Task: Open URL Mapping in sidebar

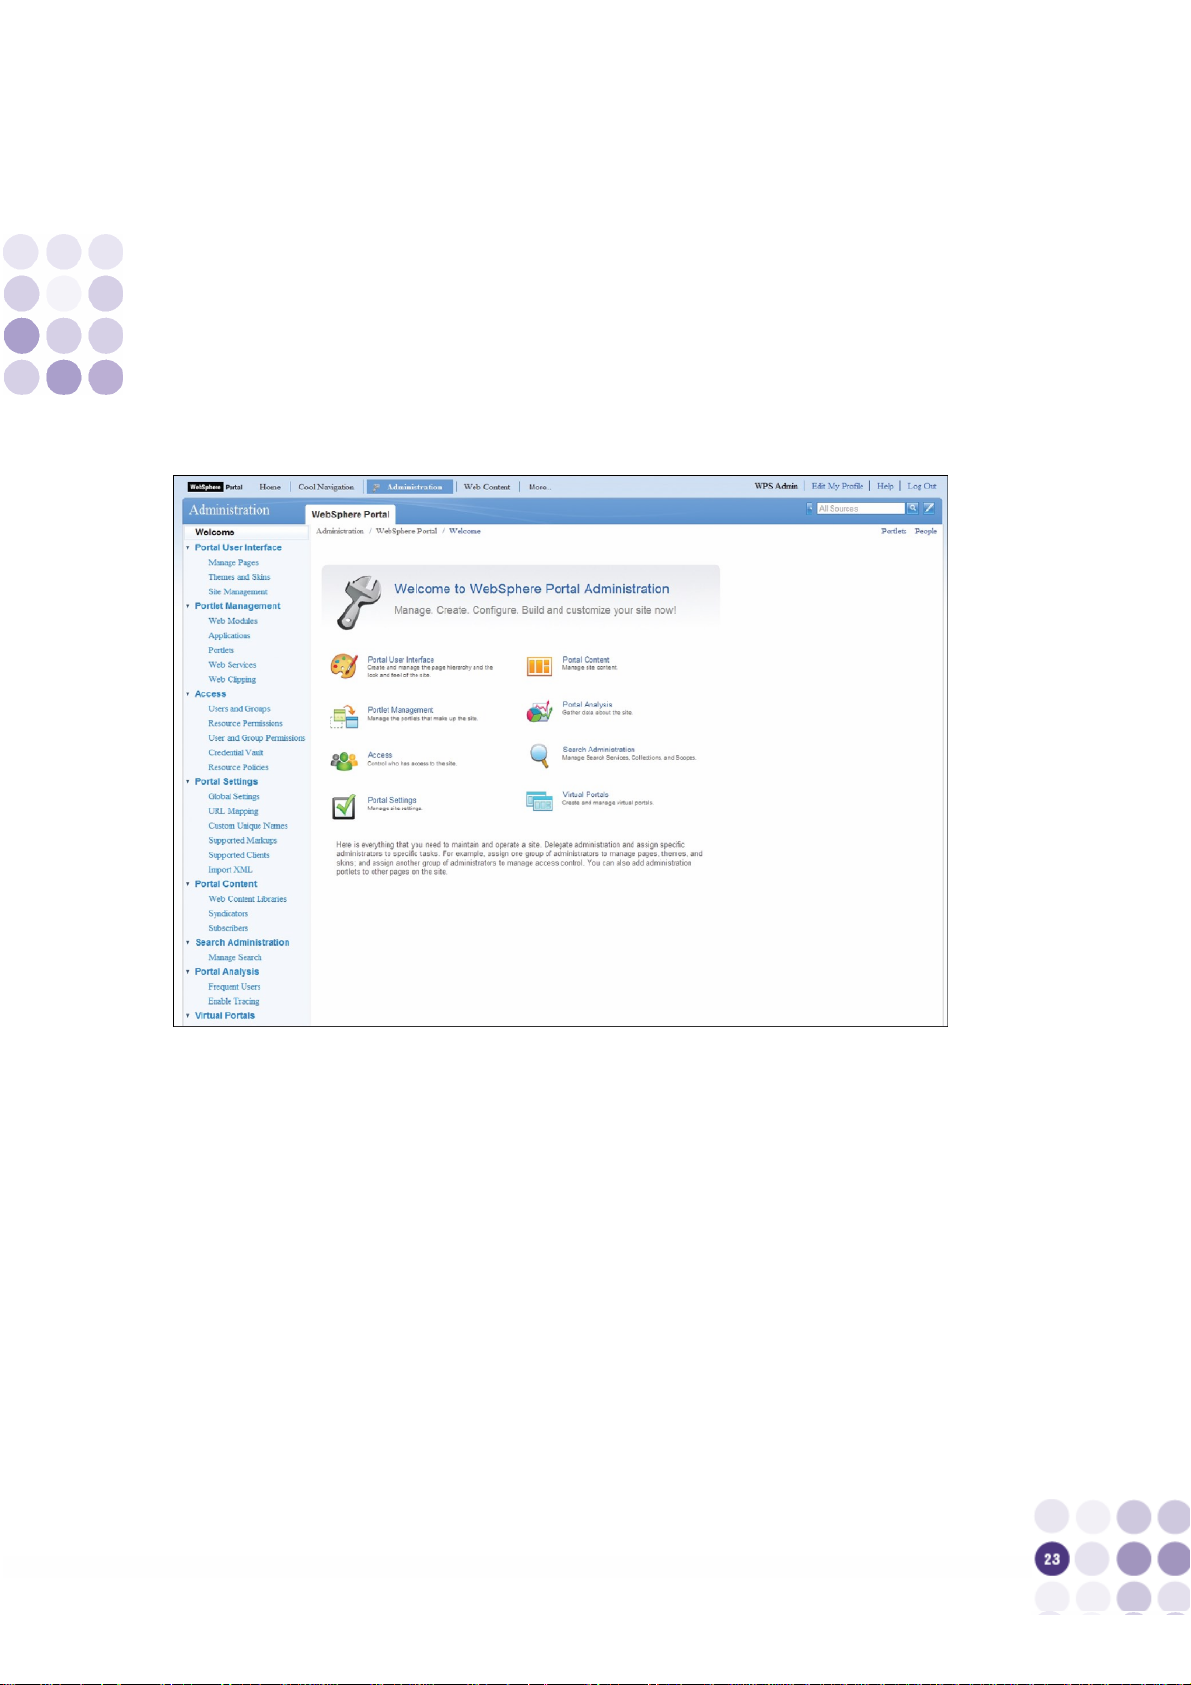Action: coord(233,811)
